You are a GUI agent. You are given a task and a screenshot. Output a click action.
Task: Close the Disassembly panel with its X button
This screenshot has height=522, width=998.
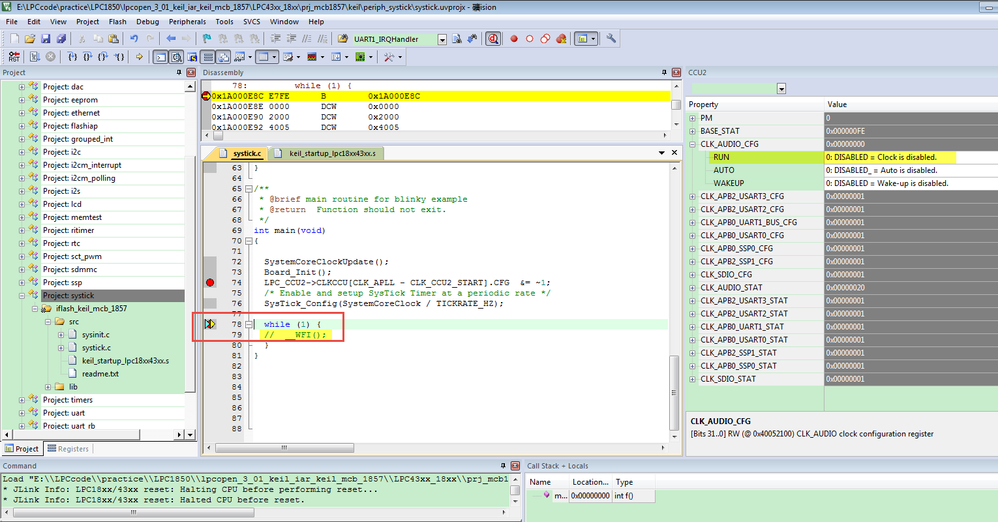[x=676, y=73]
